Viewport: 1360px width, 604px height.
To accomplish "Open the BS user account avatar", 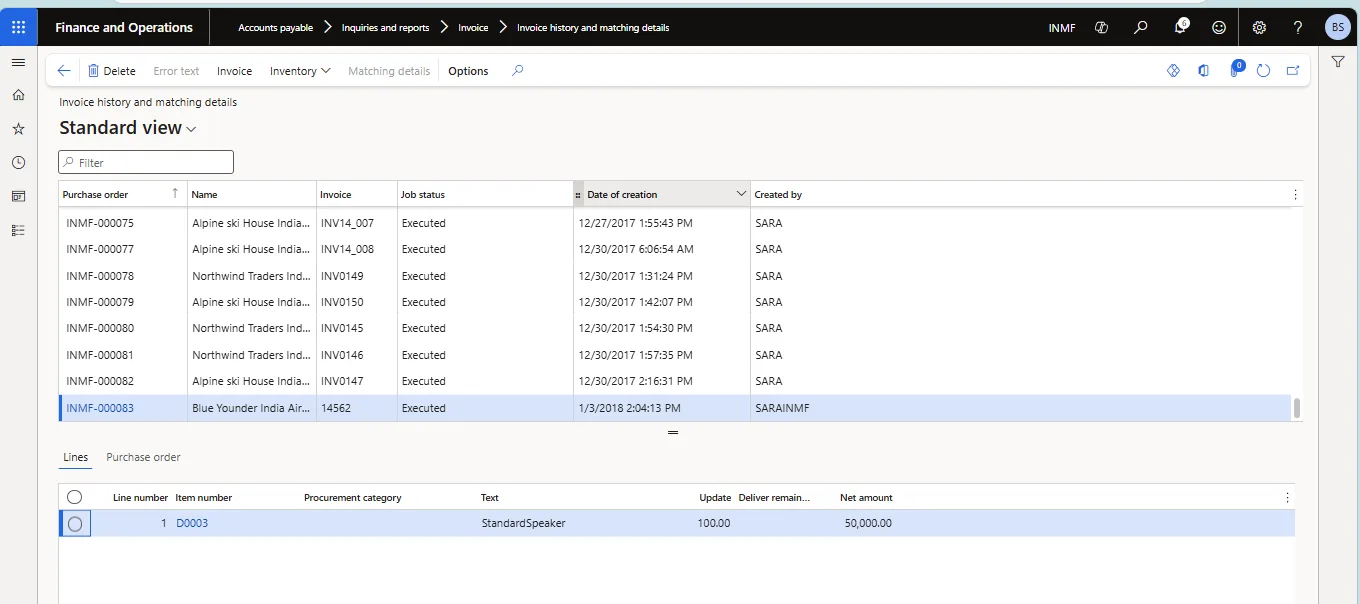I will [1337, 28].
